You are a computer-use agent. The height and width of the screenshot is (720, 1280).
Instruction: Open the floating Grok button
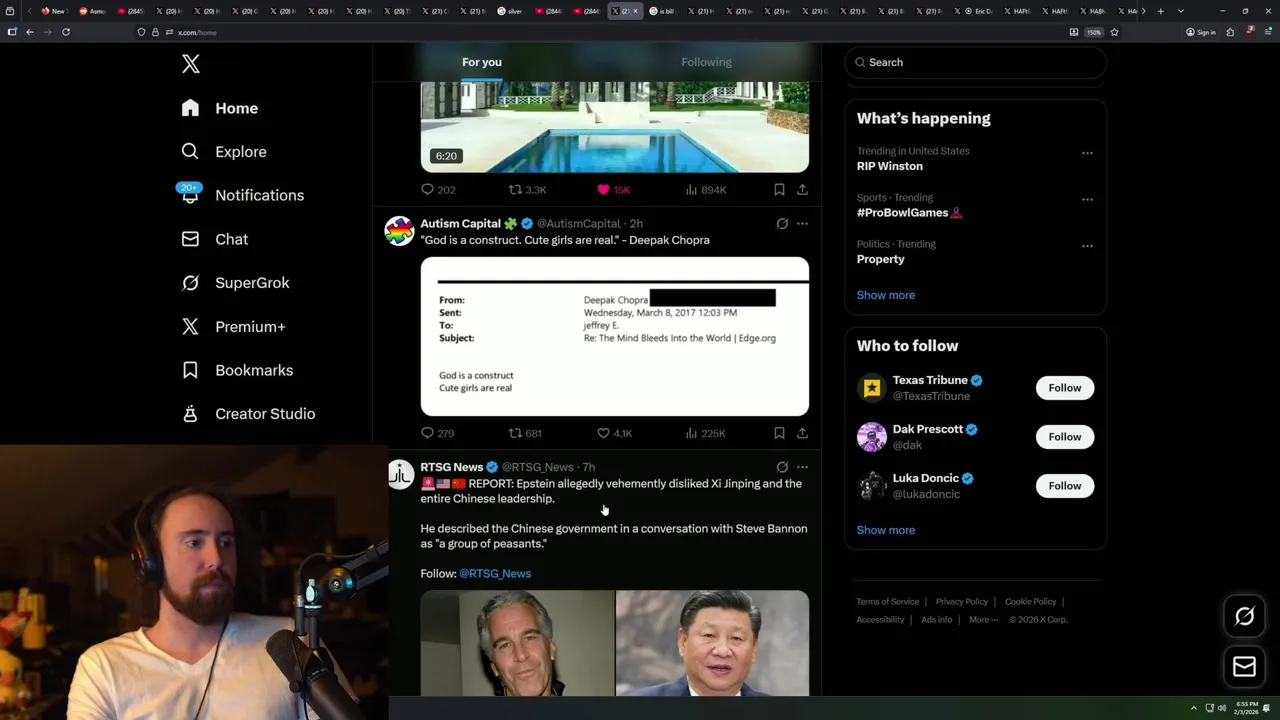(1245, 617)
